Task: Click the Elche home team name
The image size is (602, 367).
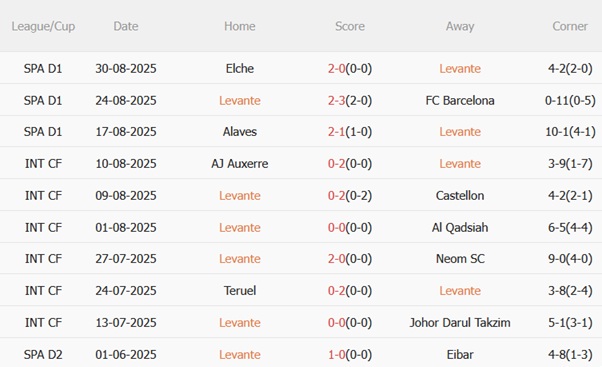Action: [240, 69]
